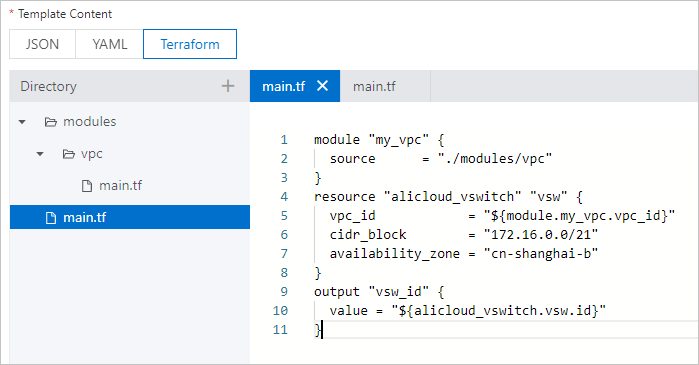Add a new item with Directory plus icon
Image resolution: width=699 pixels, height=365 pixels.
point(228,86)
